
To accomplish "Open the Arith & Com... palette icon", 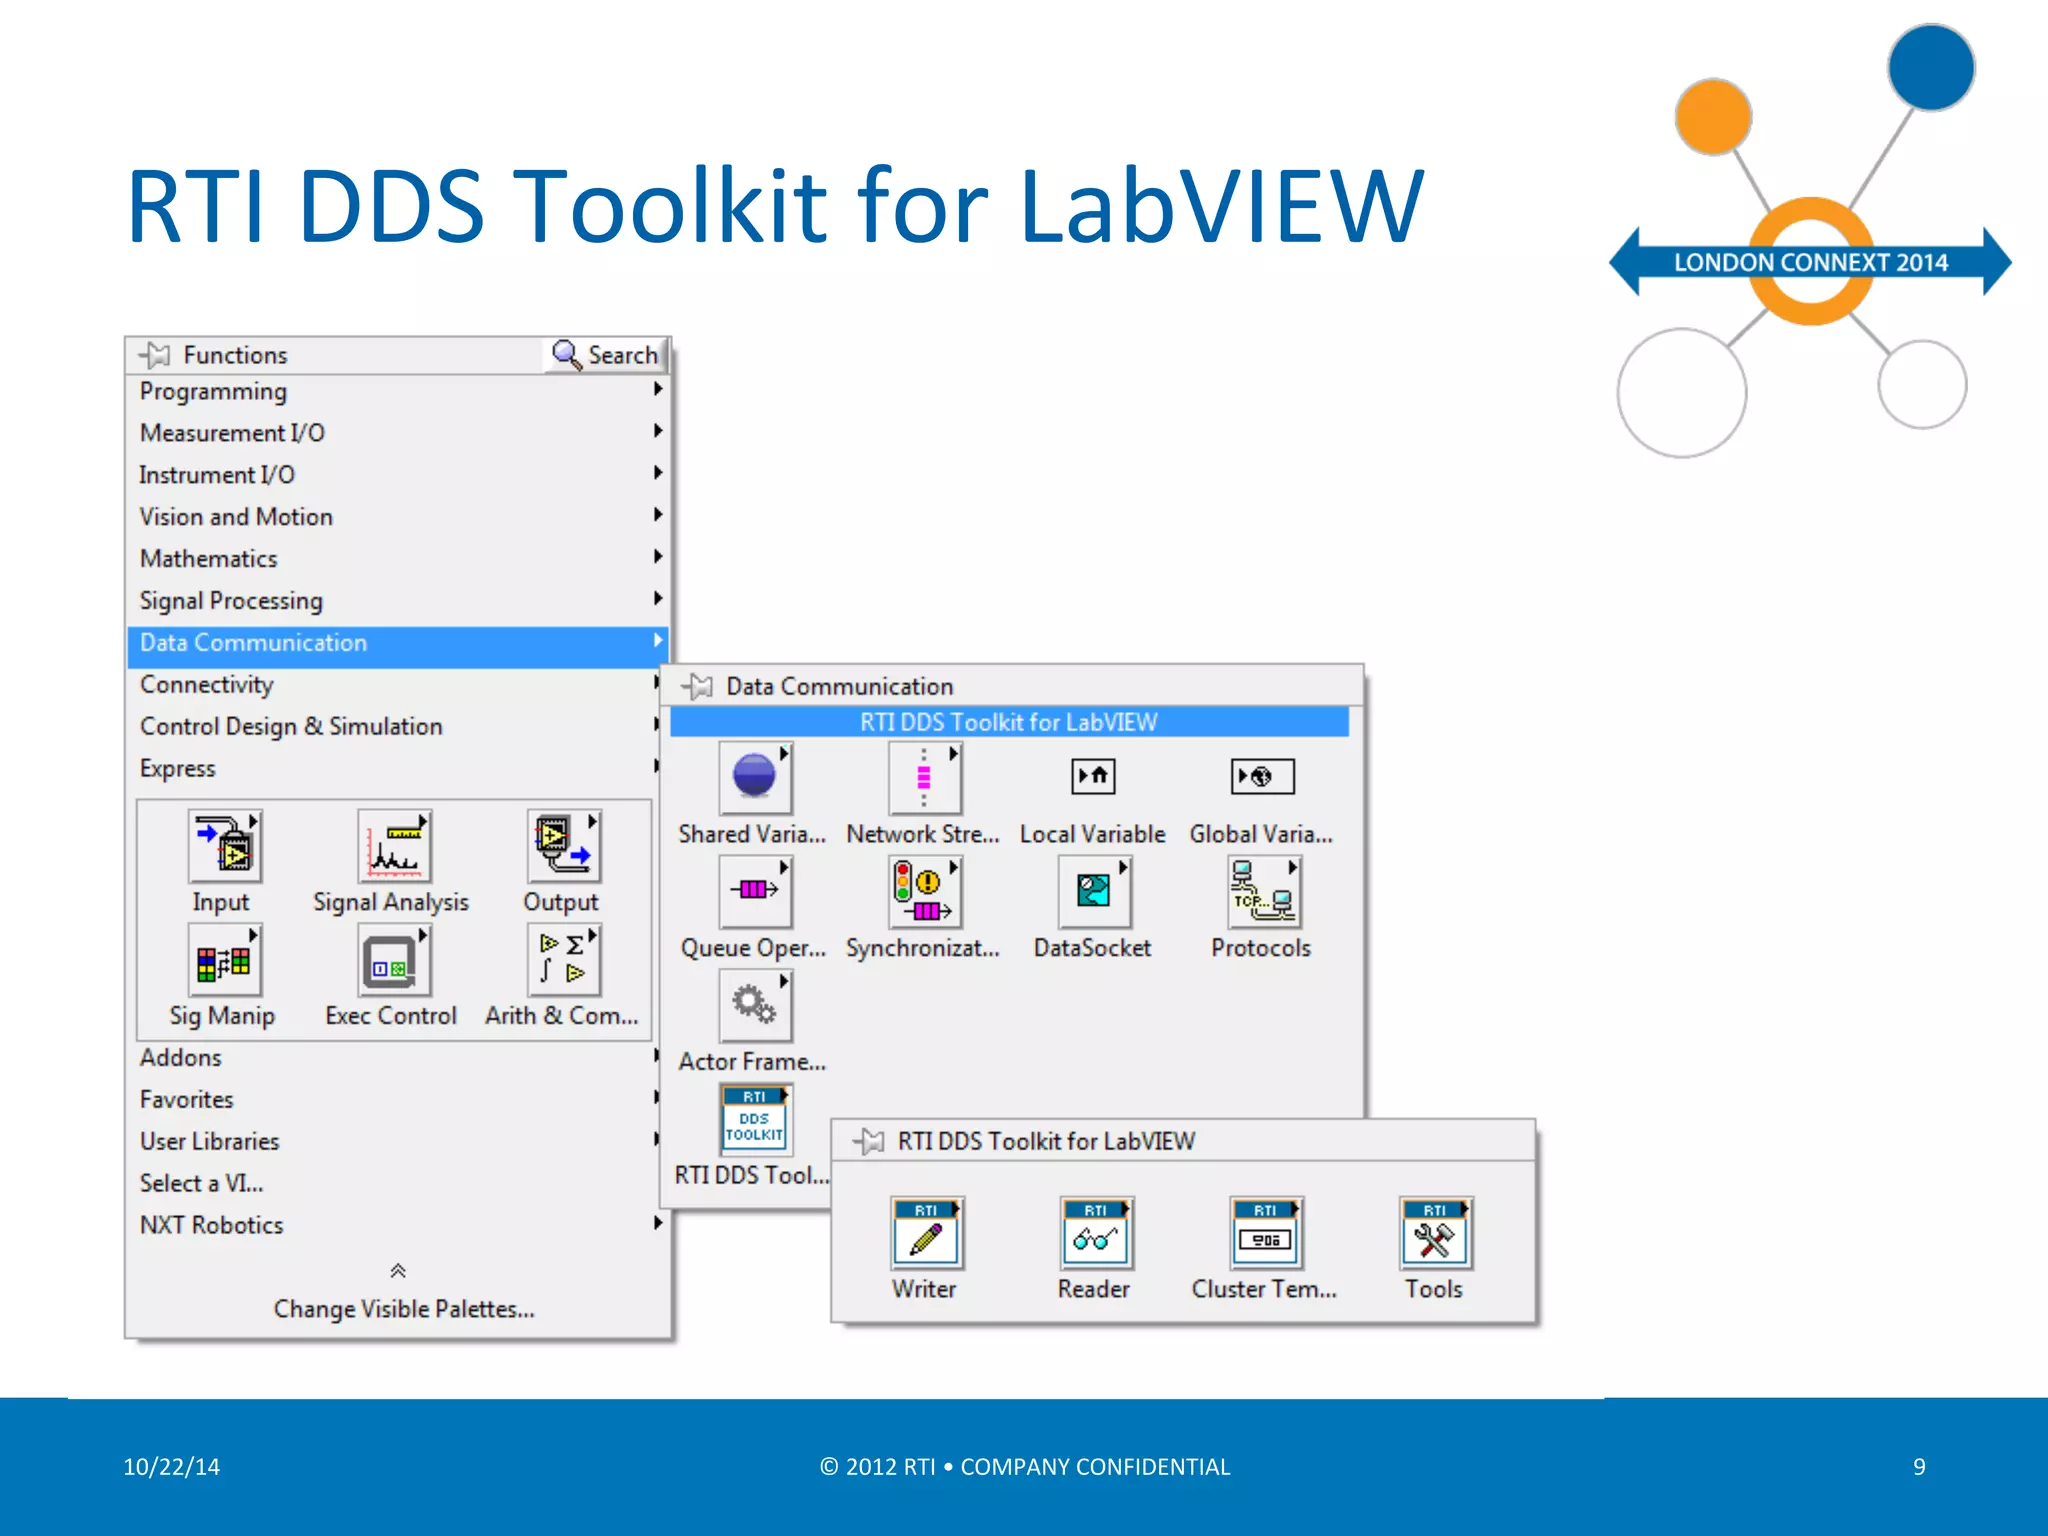I will point(564,960).
